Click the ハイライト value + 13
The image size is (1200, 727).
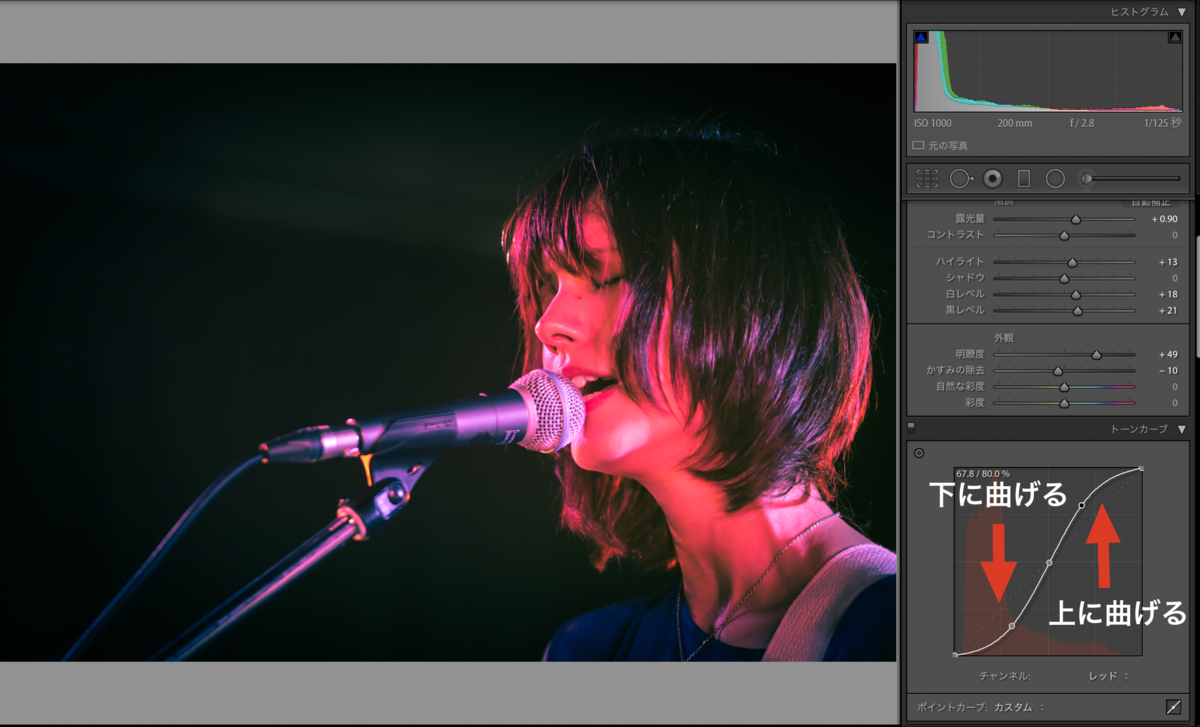tap(1168, 262)
